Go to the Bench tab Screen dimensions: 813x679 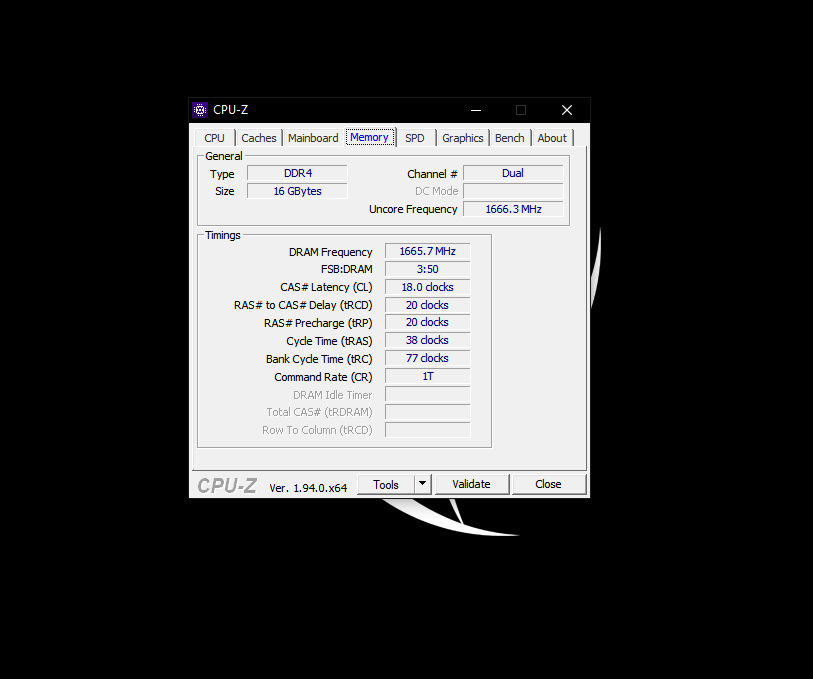[x=510, y=138]
